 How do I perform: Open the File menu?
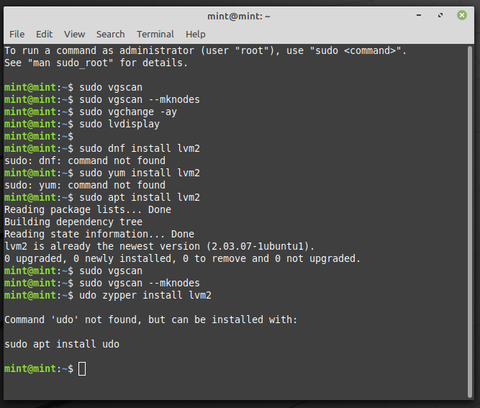click(x=17, y=34)
